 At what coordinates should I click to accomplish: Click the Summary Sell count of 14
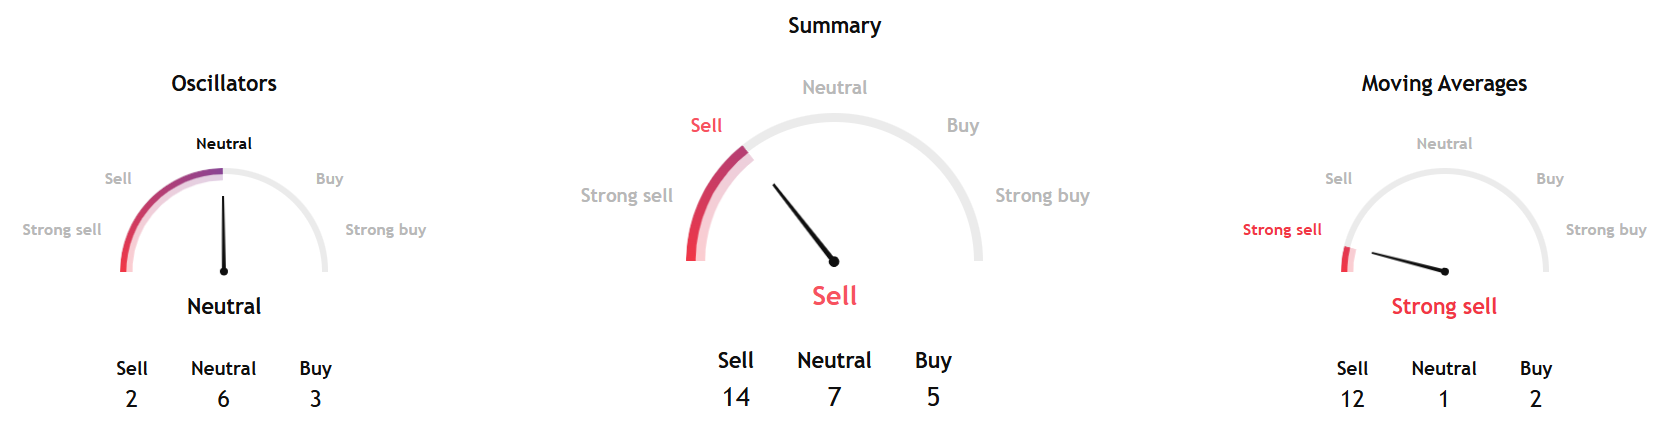tap(736, 397)
